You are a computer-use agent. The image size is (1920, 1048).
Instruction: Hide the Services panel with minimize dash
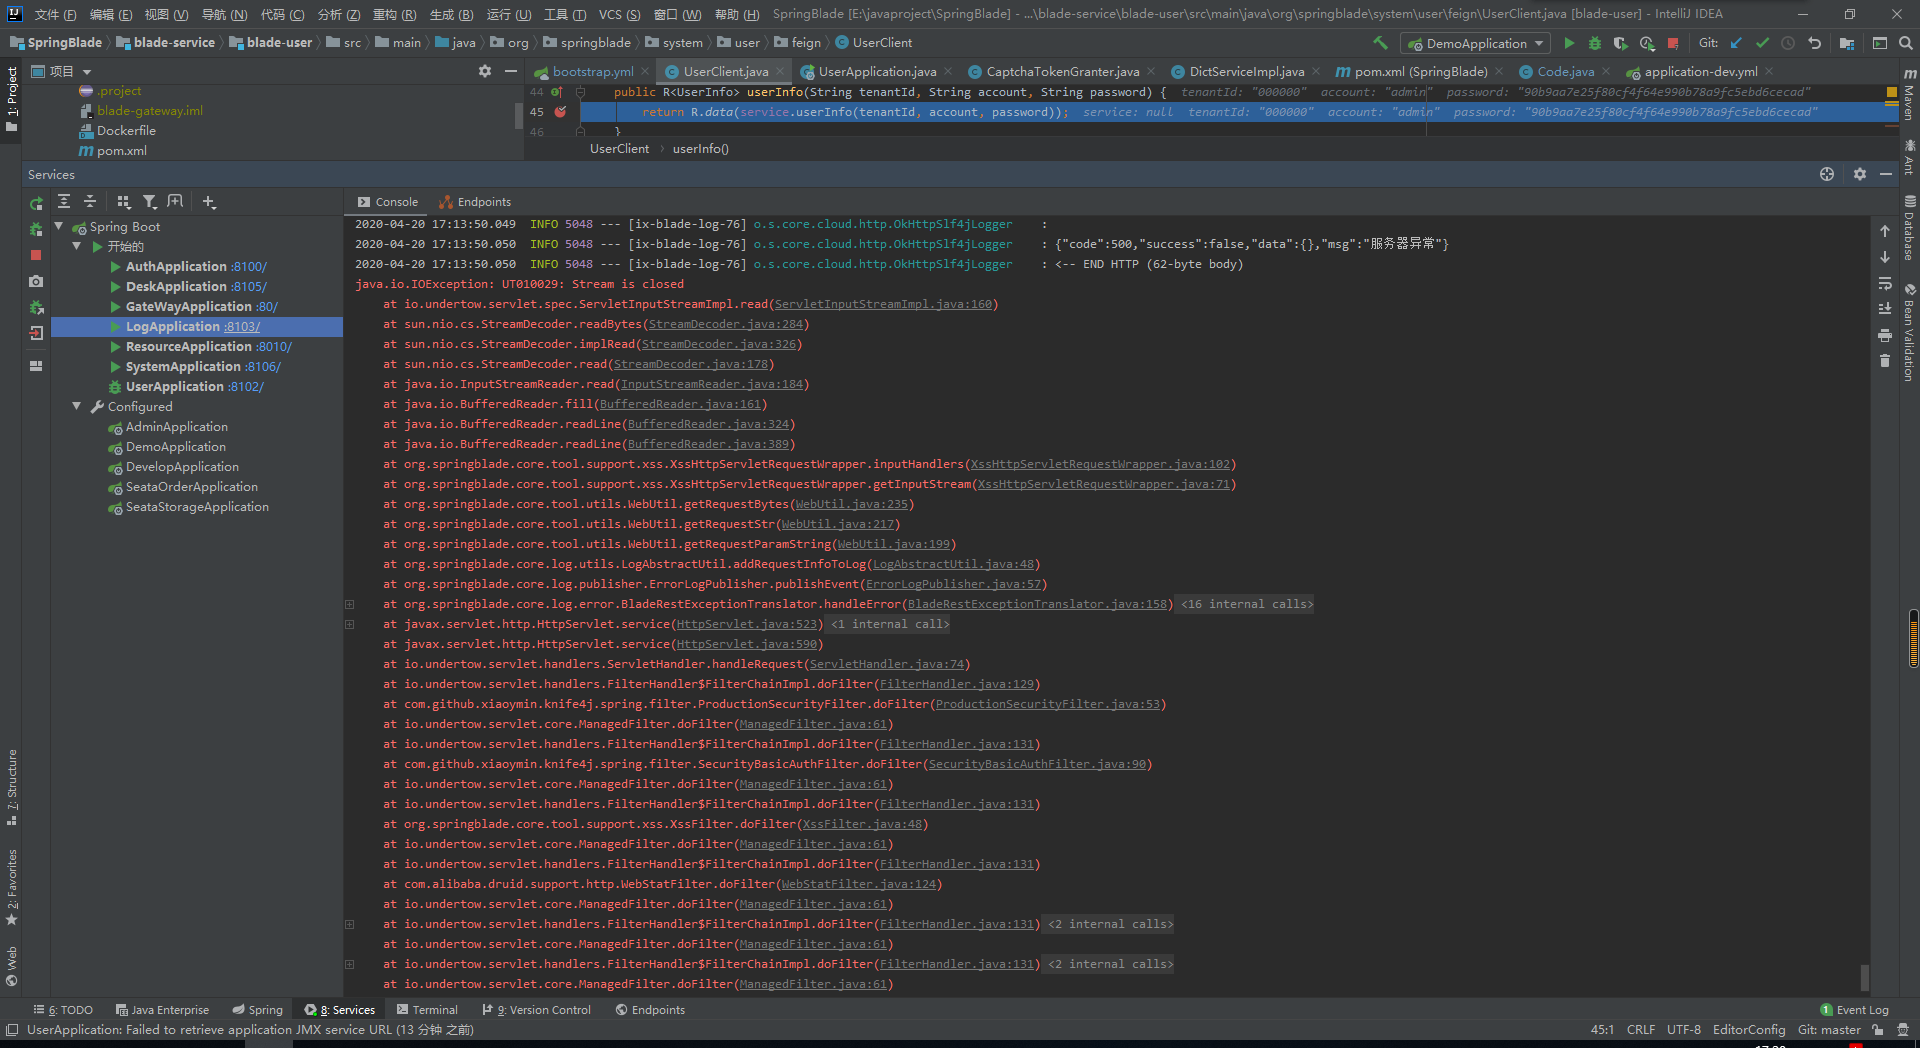[x=1886, y=174]
